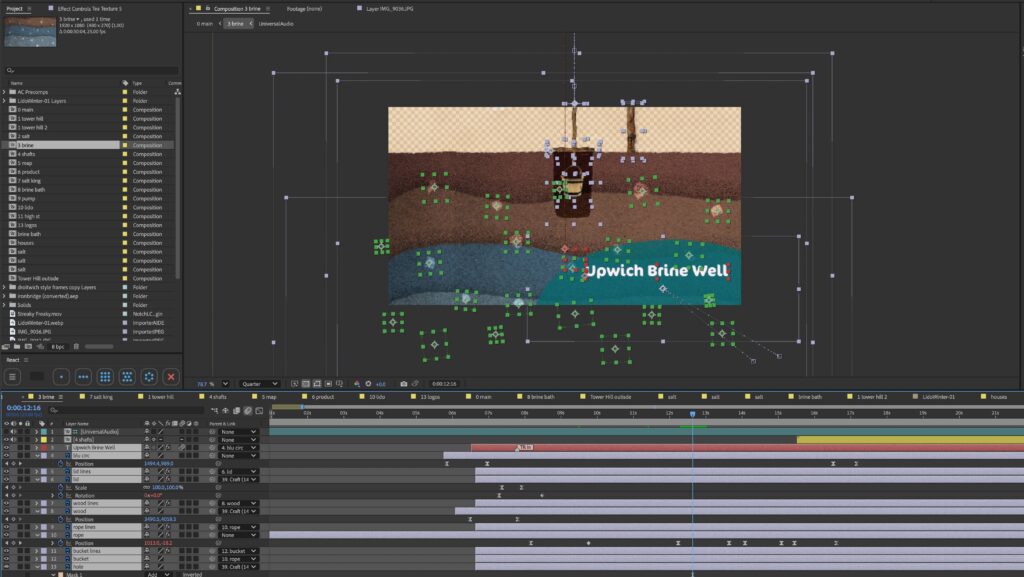Viewport: 1024px width, 577px height.
Task: Open Mask 1 mode dropdown set to Add
Action: click(x=157, y=574)
